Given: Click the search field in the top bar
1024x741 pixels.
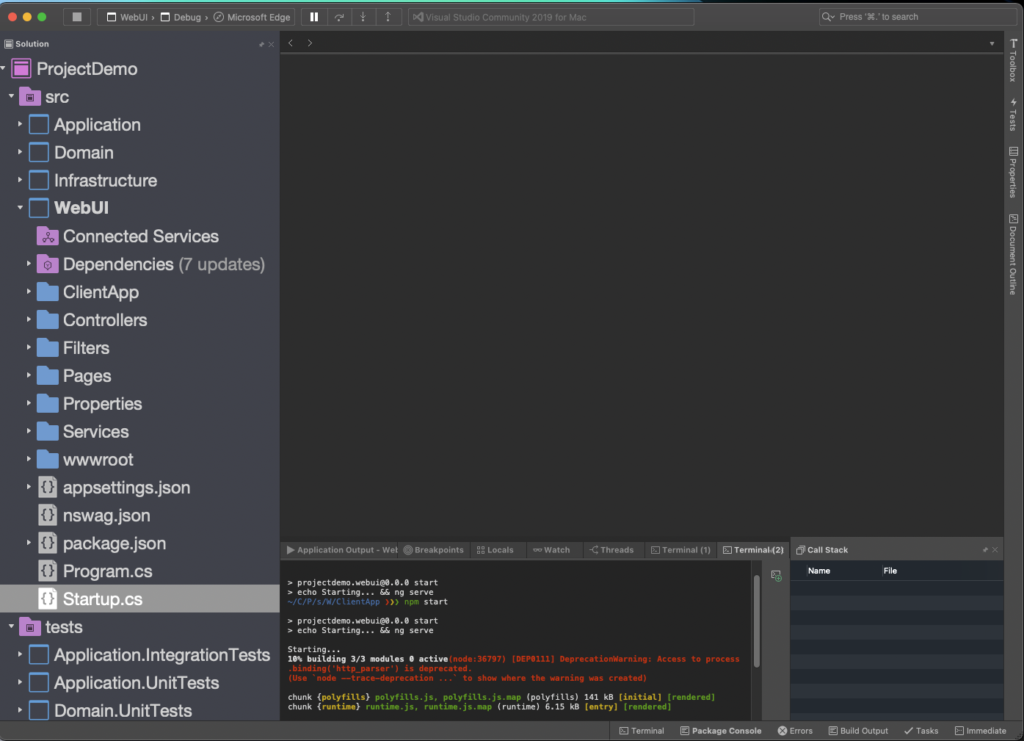Looking at the screenshot, I should tap(915, 16).
